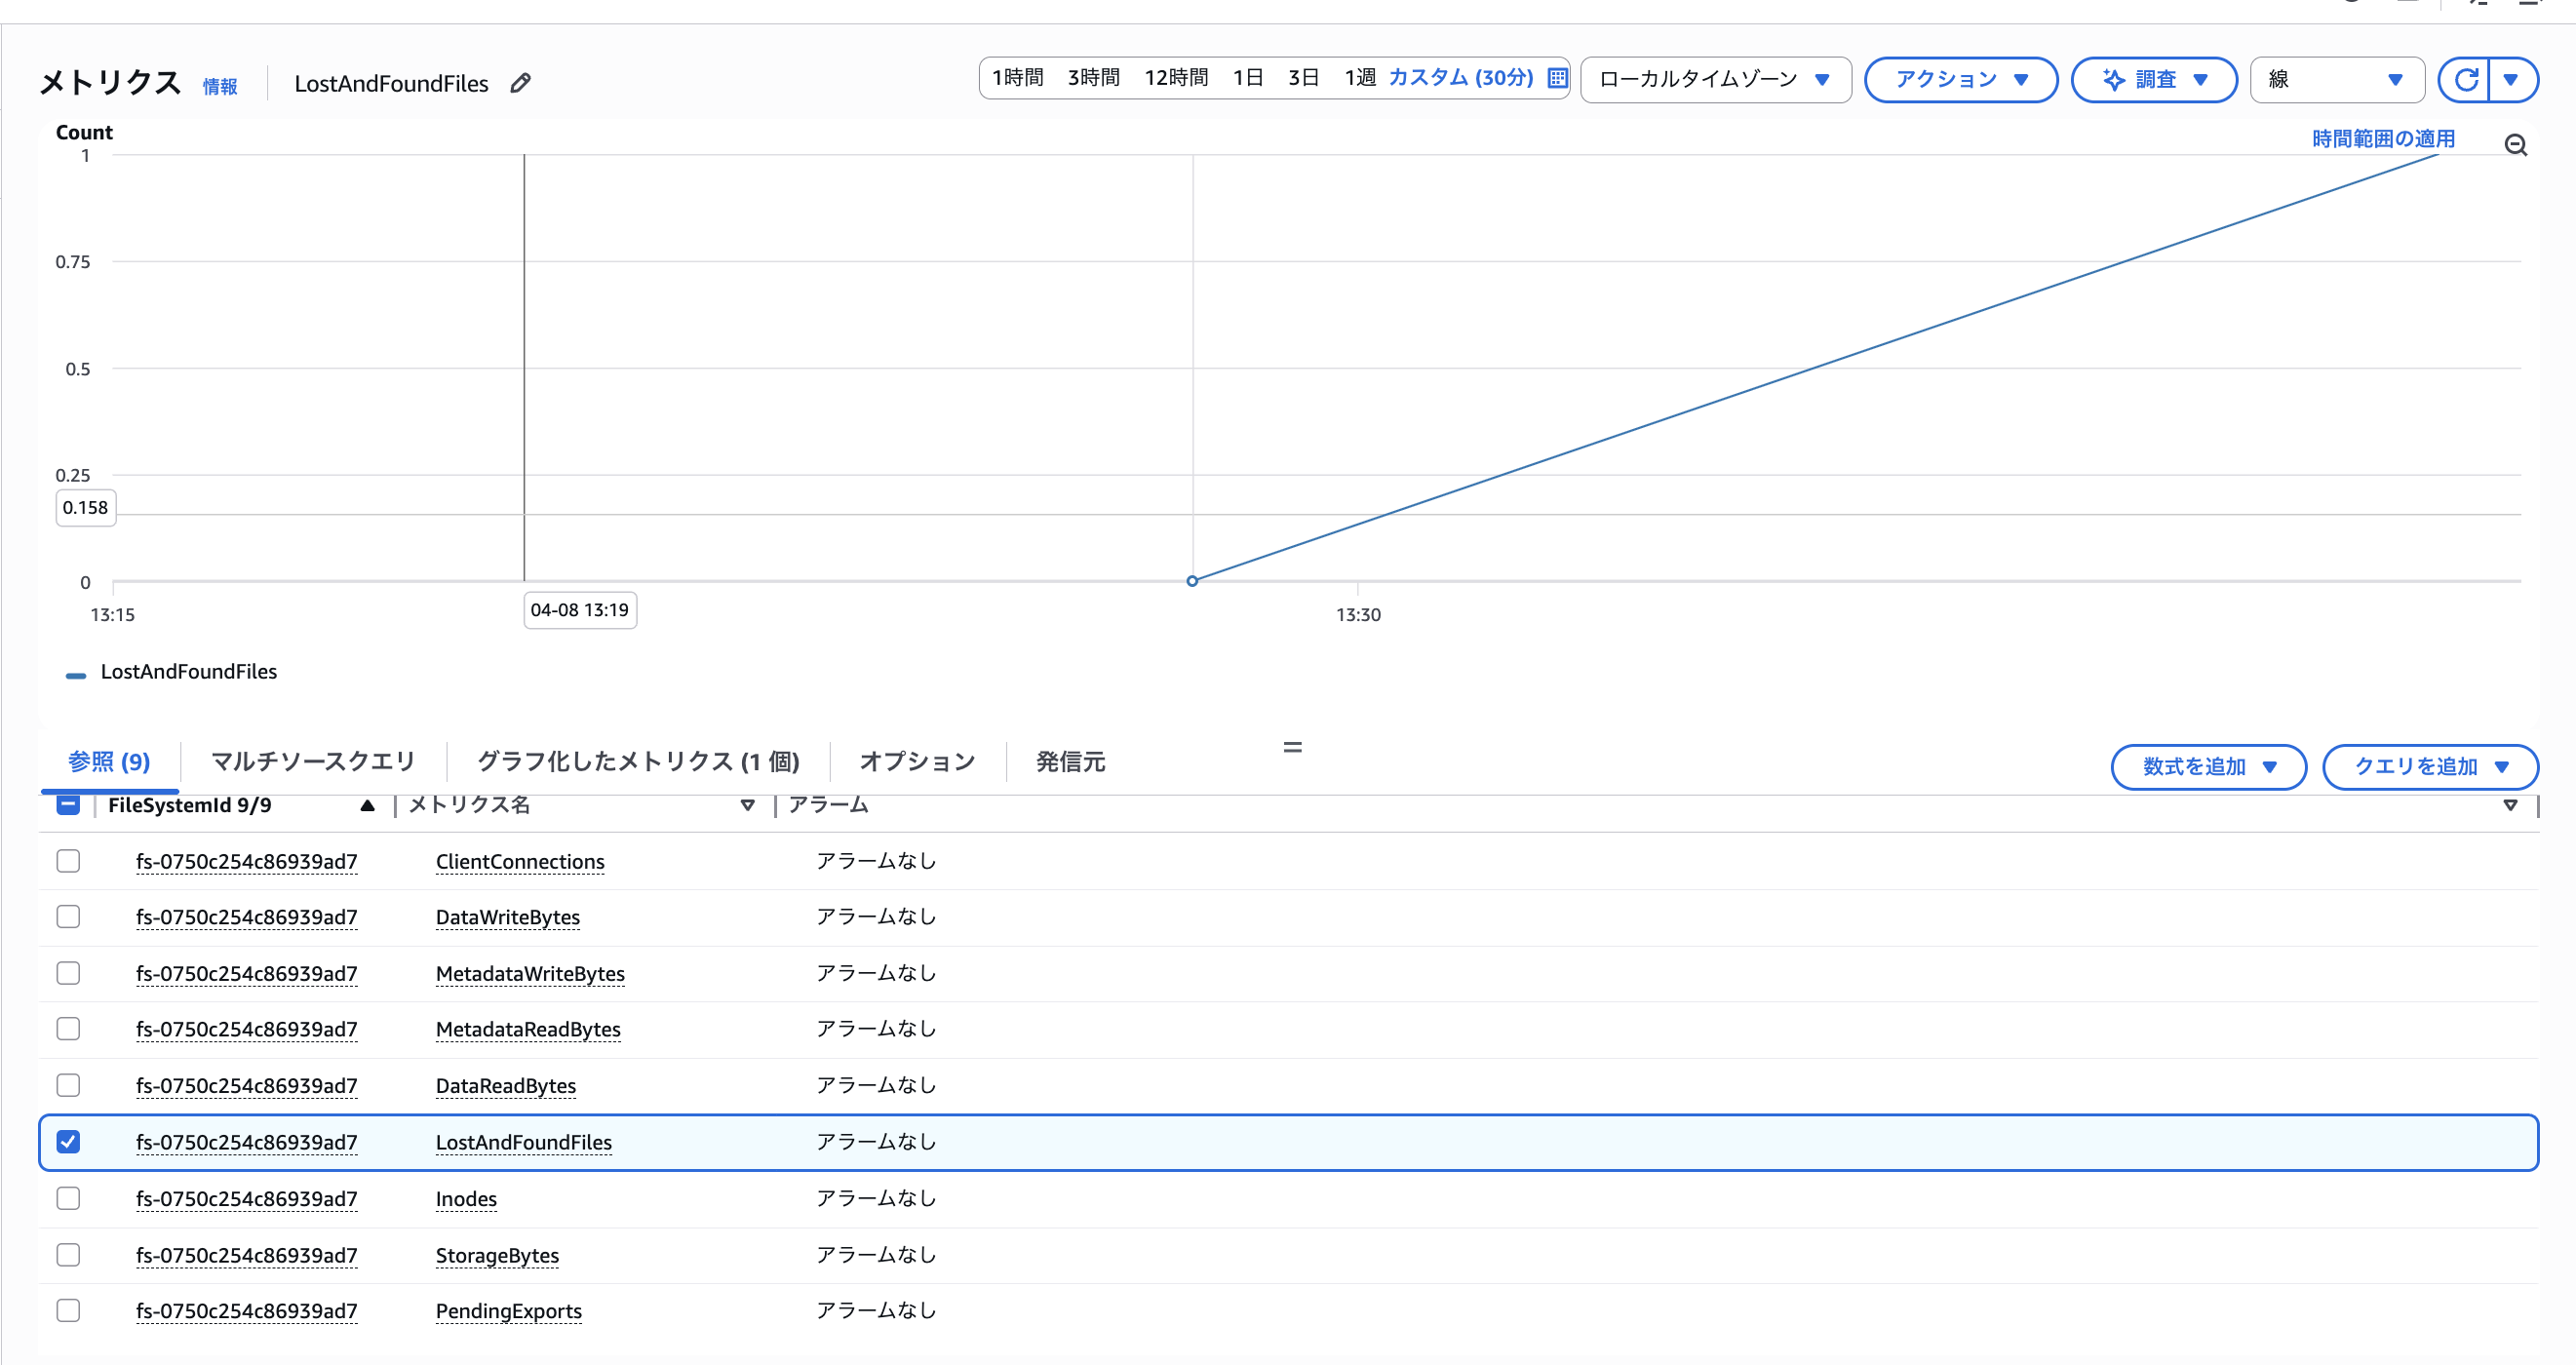Click the 数式を追加 button
The height and width of the screenshot is (1365, 2576).
point(2208,767)
